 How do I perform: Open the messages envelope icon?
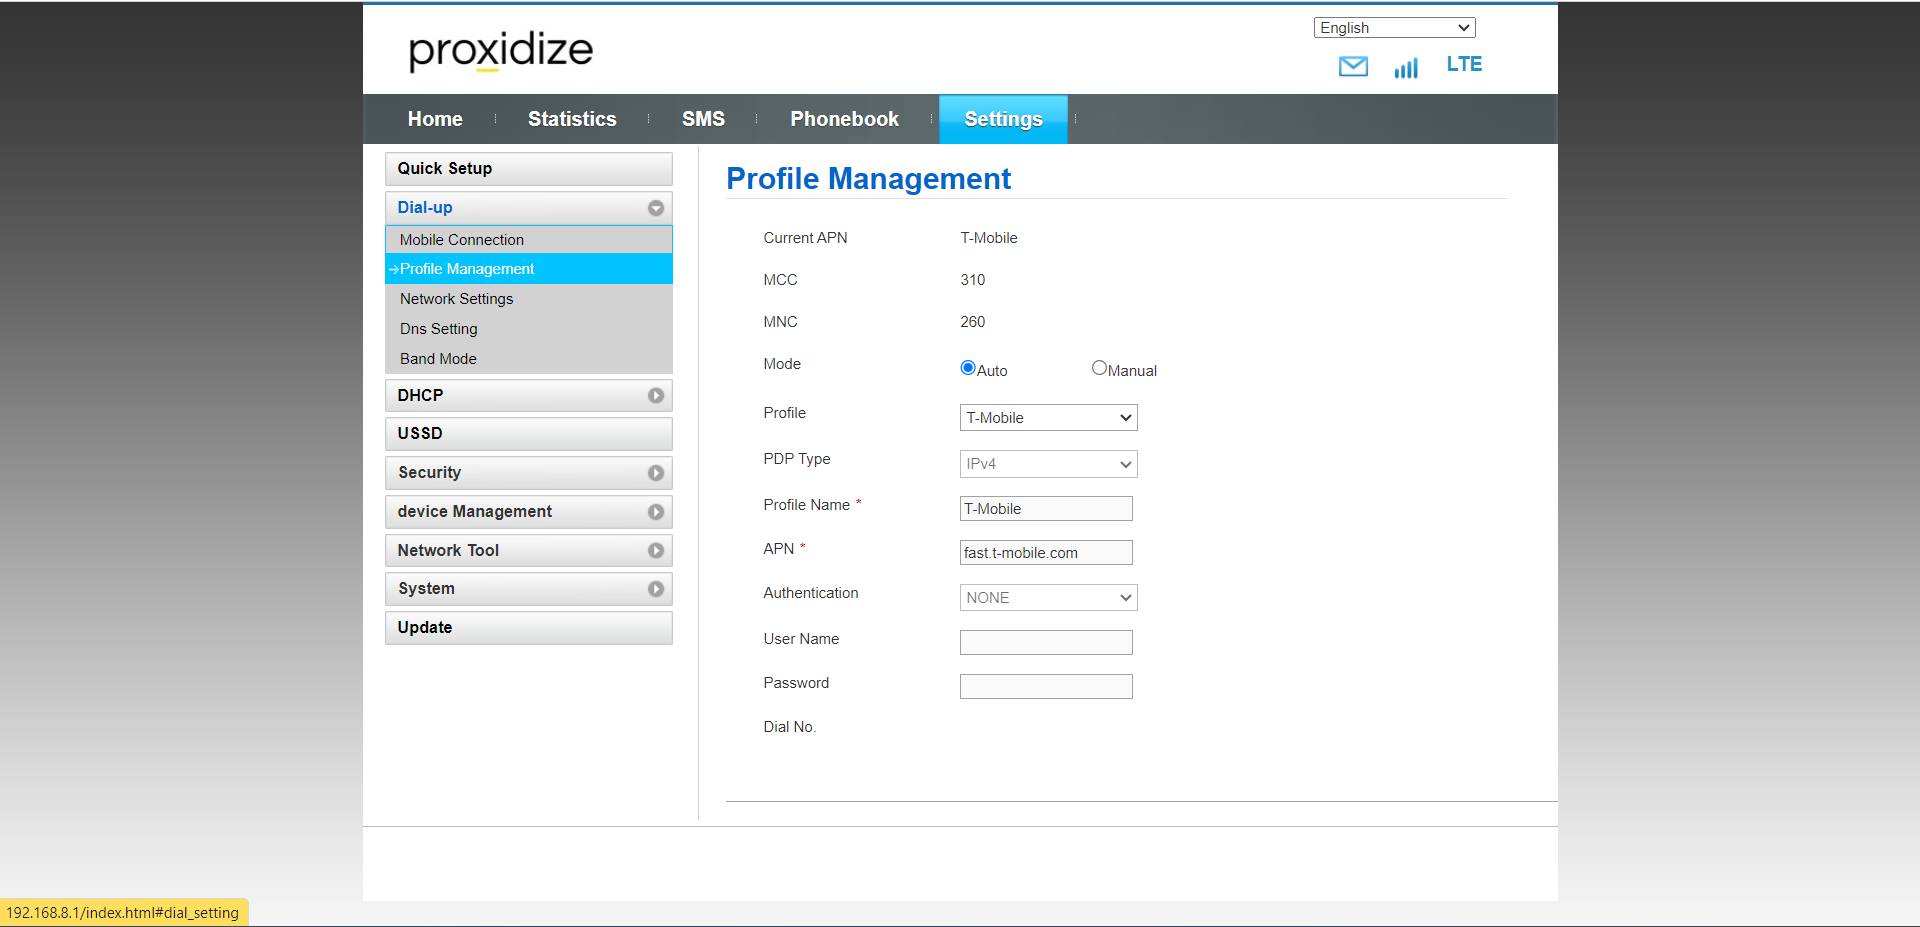pyautogui.click(x=1353, y=67)
